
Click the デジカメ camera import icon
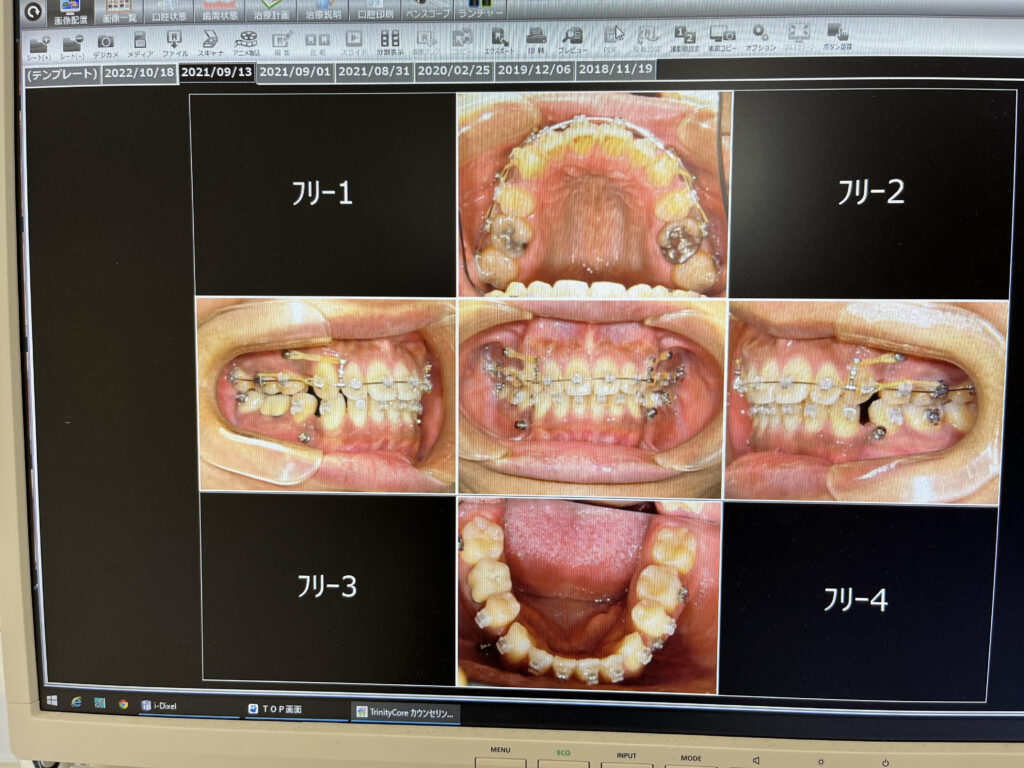coord(105,43)
